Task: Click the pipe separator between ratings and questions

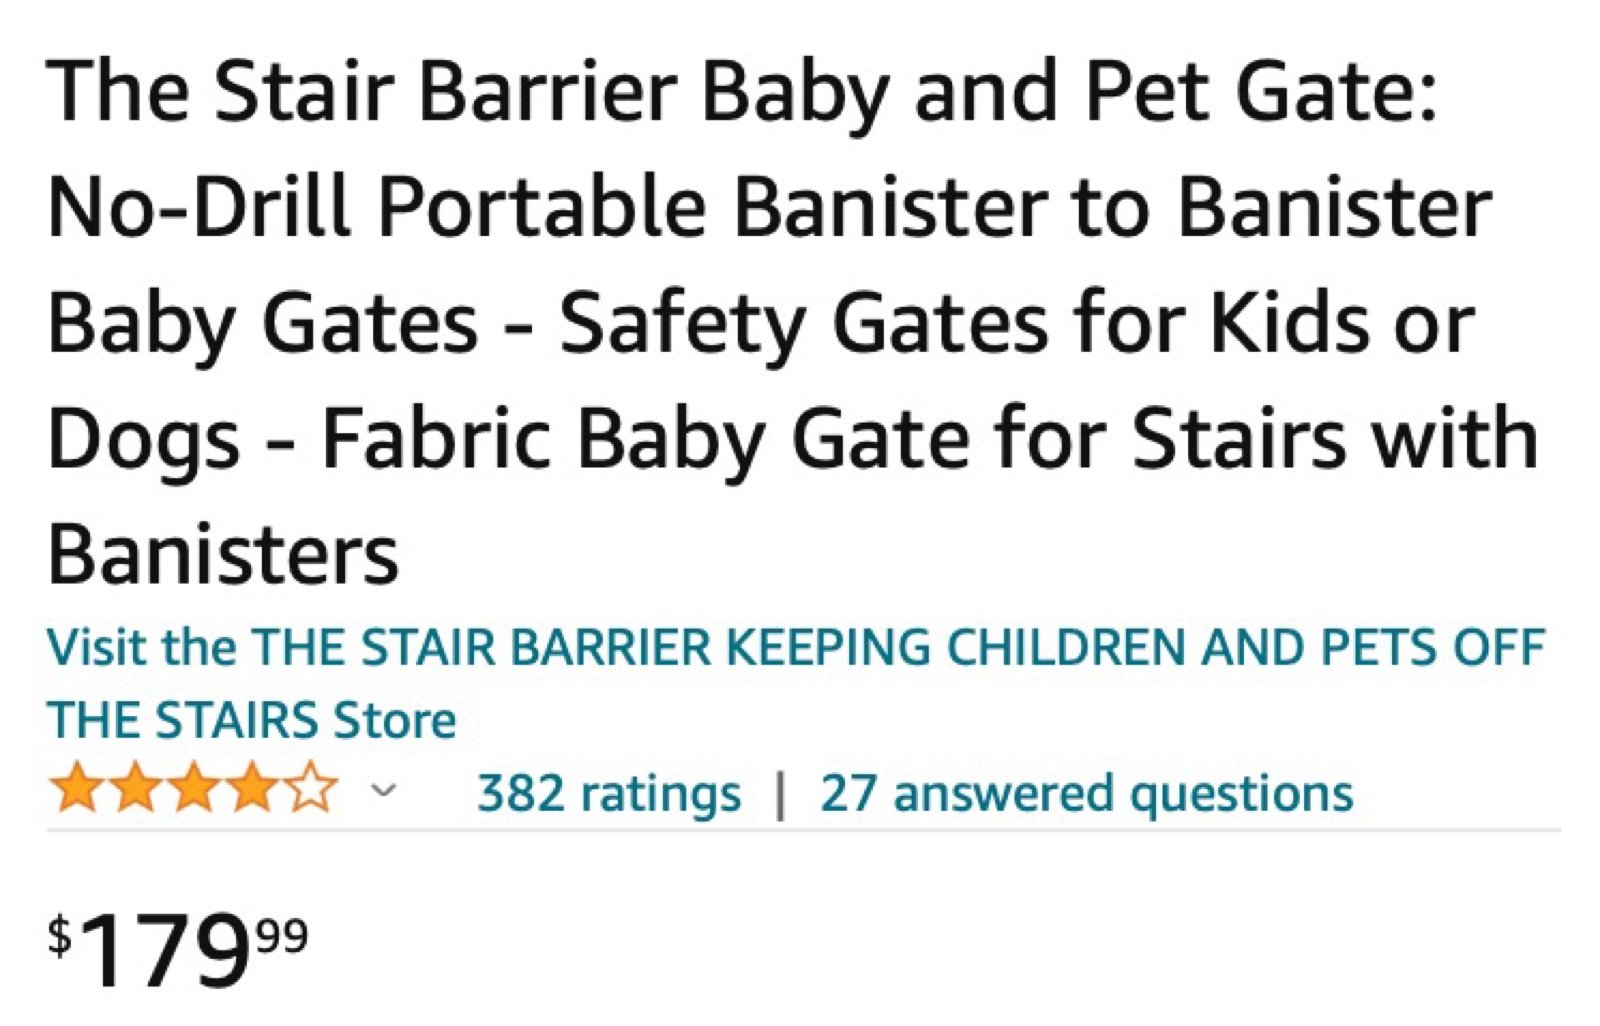Action: click(781, 796)
